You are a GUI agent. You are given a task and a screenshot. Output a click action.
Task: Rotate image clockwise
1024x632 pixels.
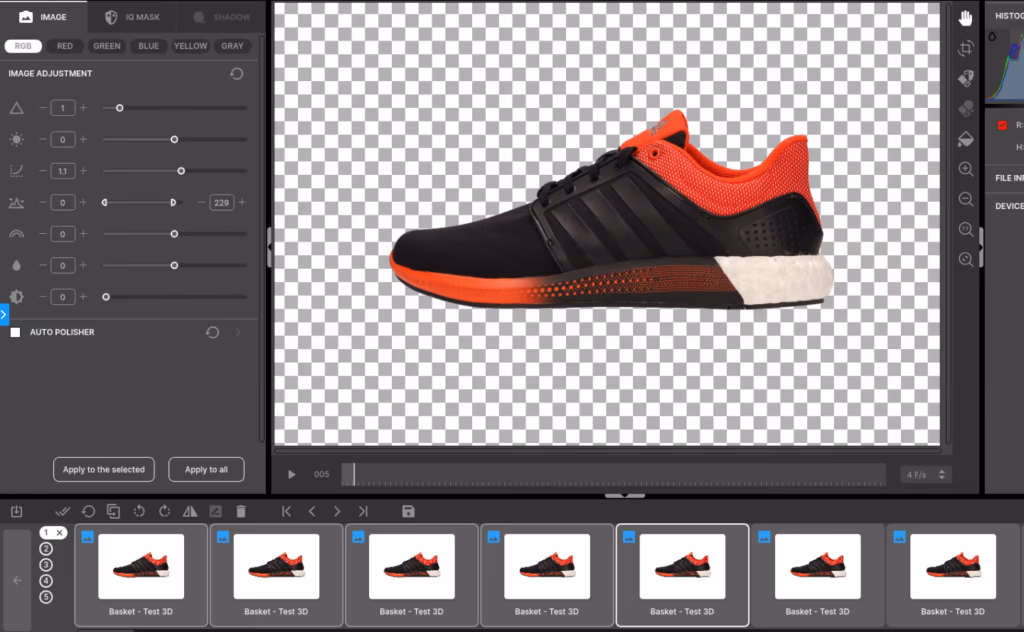pyautogui.click(x=165, y=511)
